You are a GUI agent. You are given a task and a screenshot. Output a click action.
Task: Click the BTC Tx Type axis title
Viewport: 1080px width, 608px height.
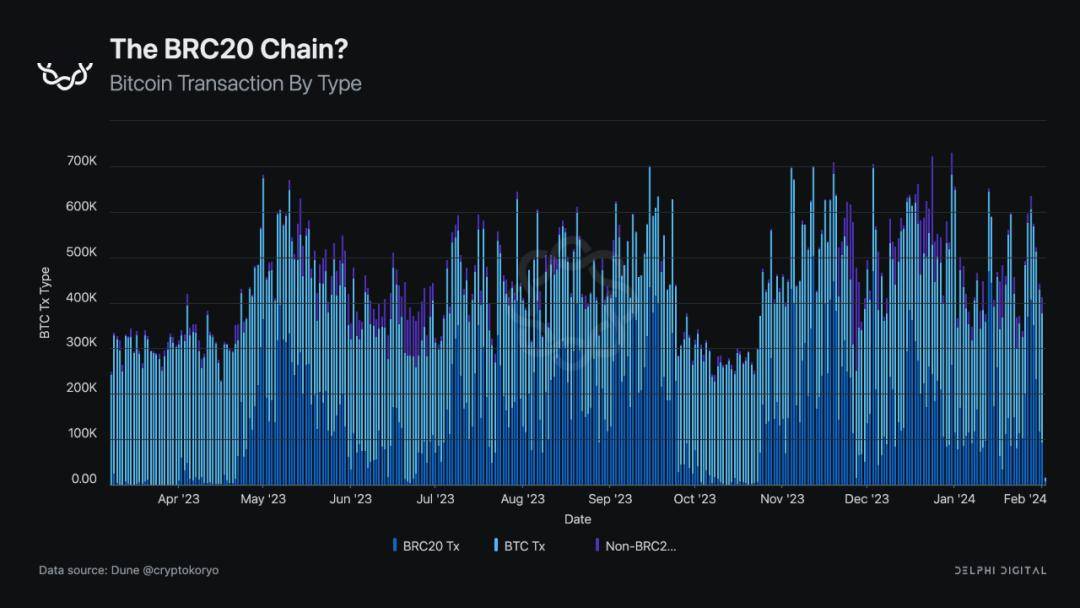(x=45, y=303)
